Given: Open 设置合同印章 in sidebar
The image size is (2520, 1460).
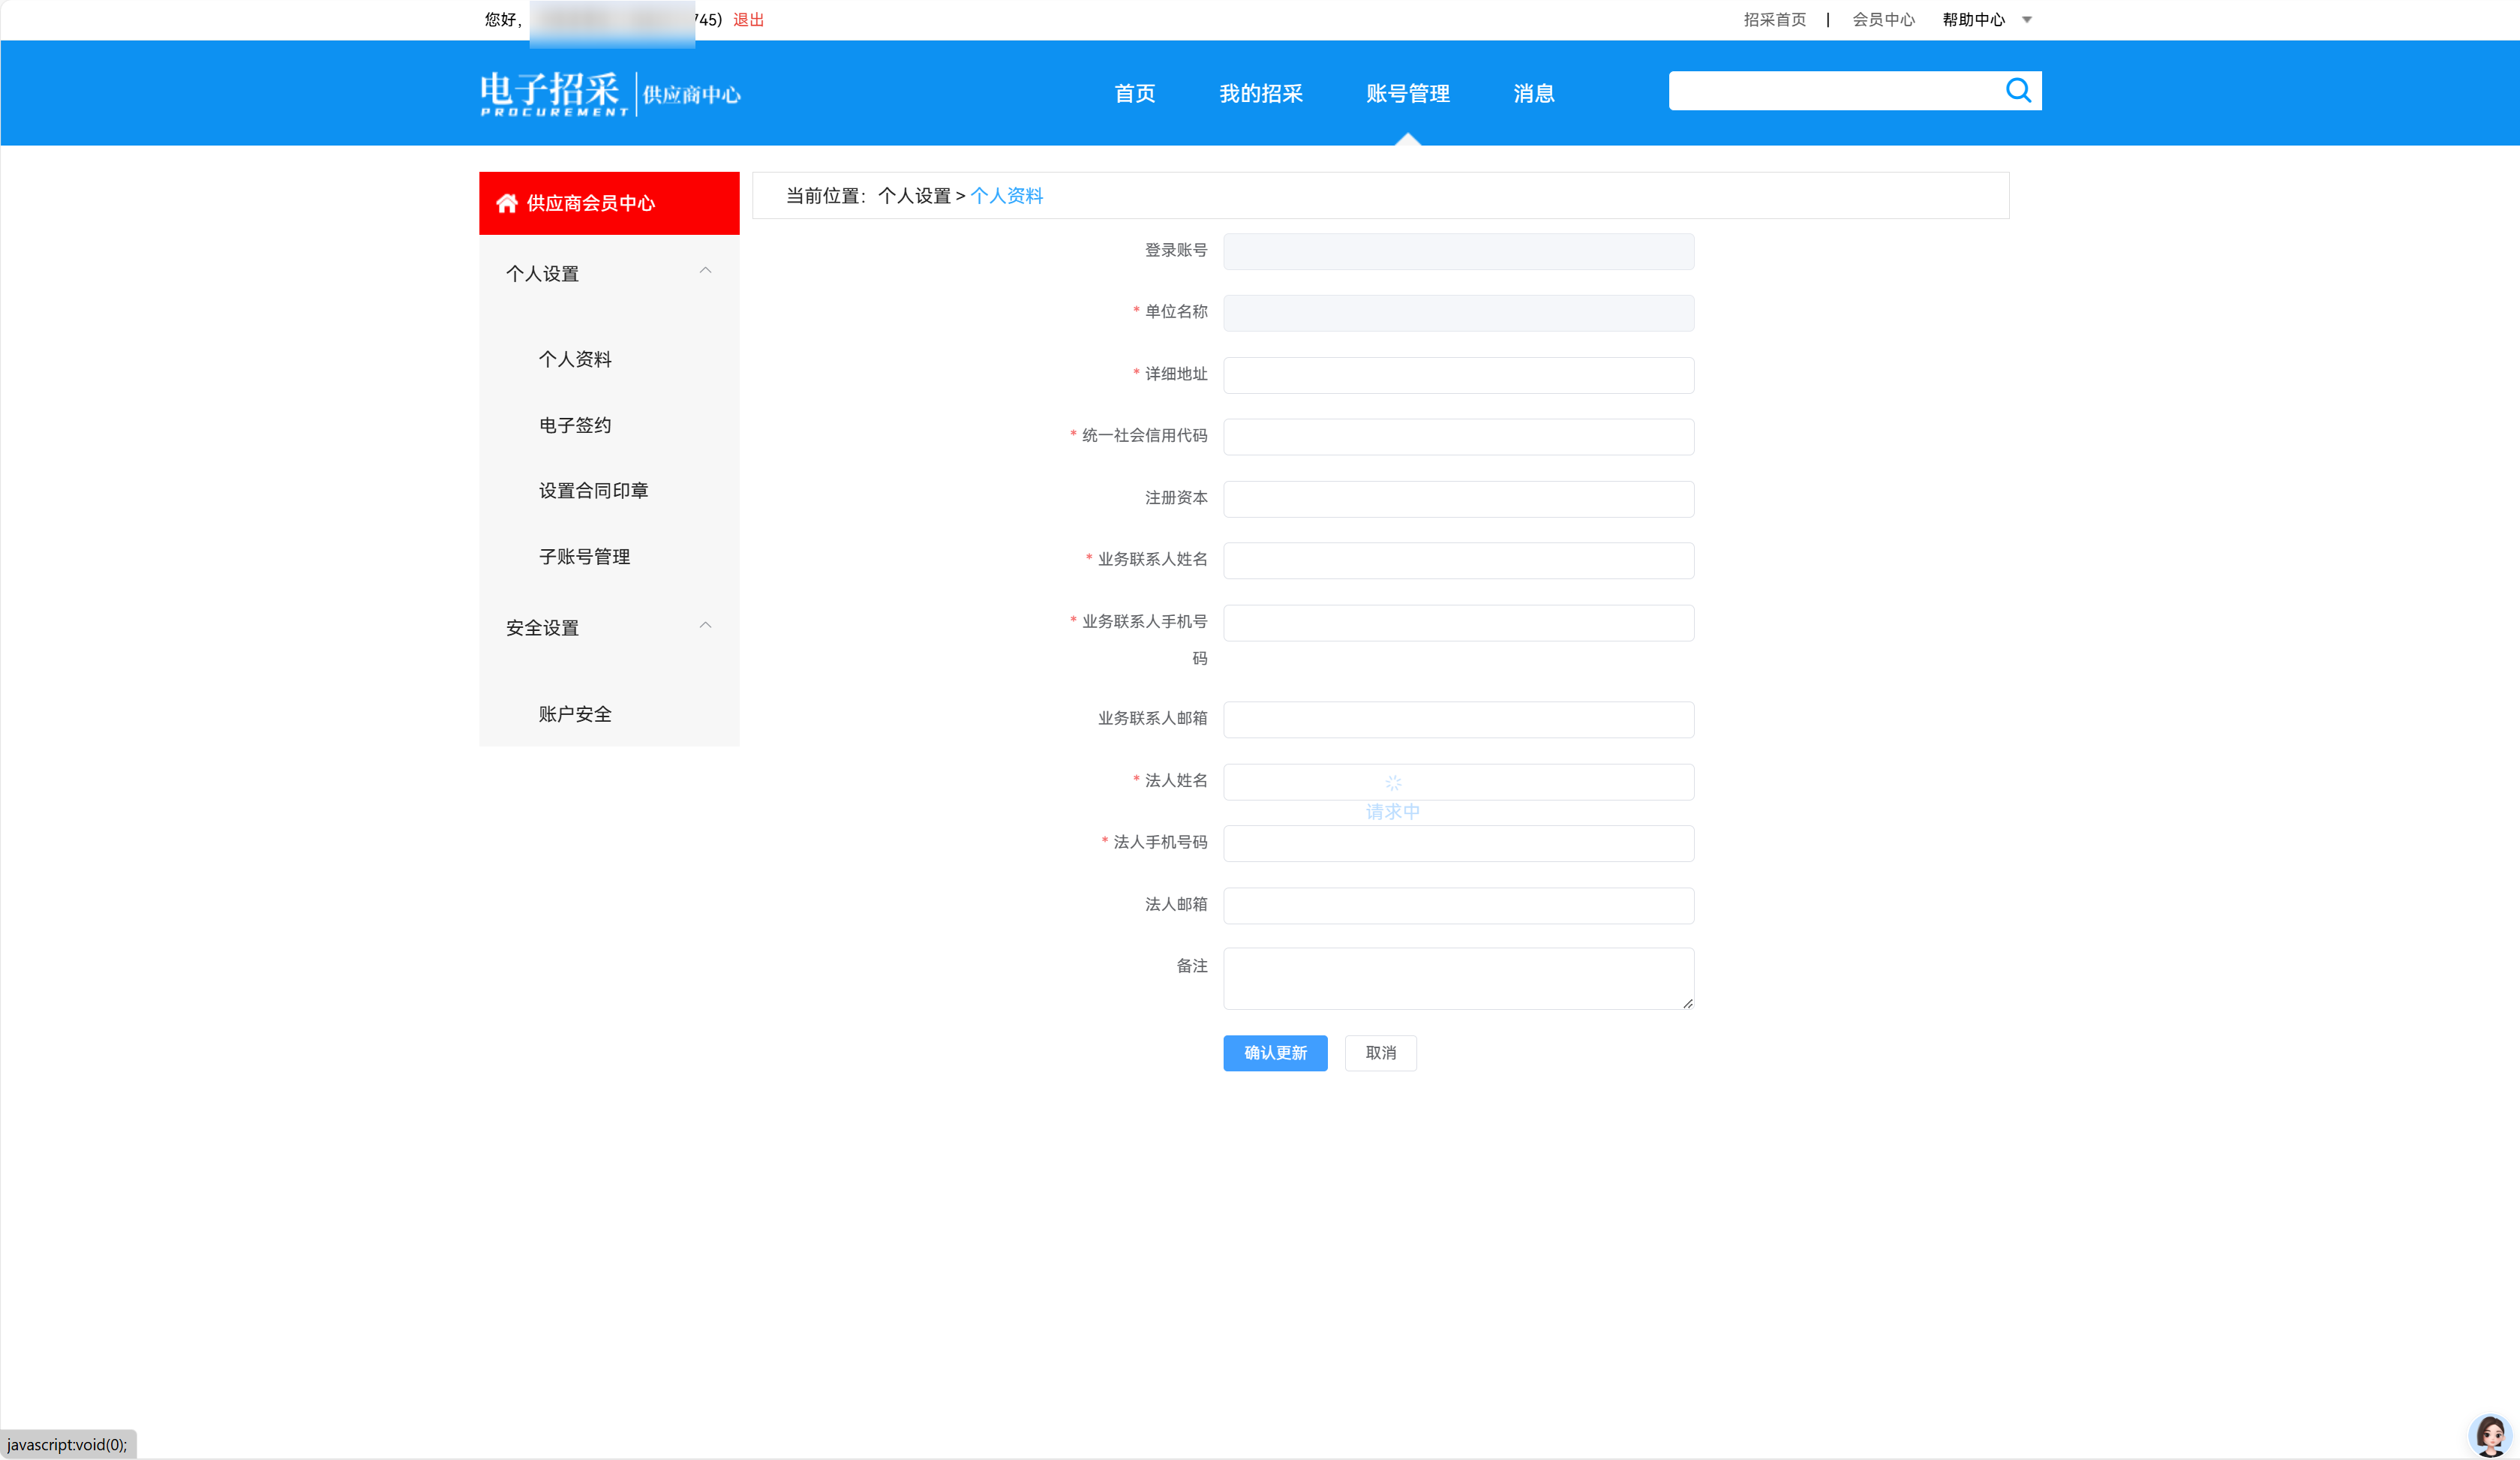Looking at the screenshot, I should [x=593, y=490].
